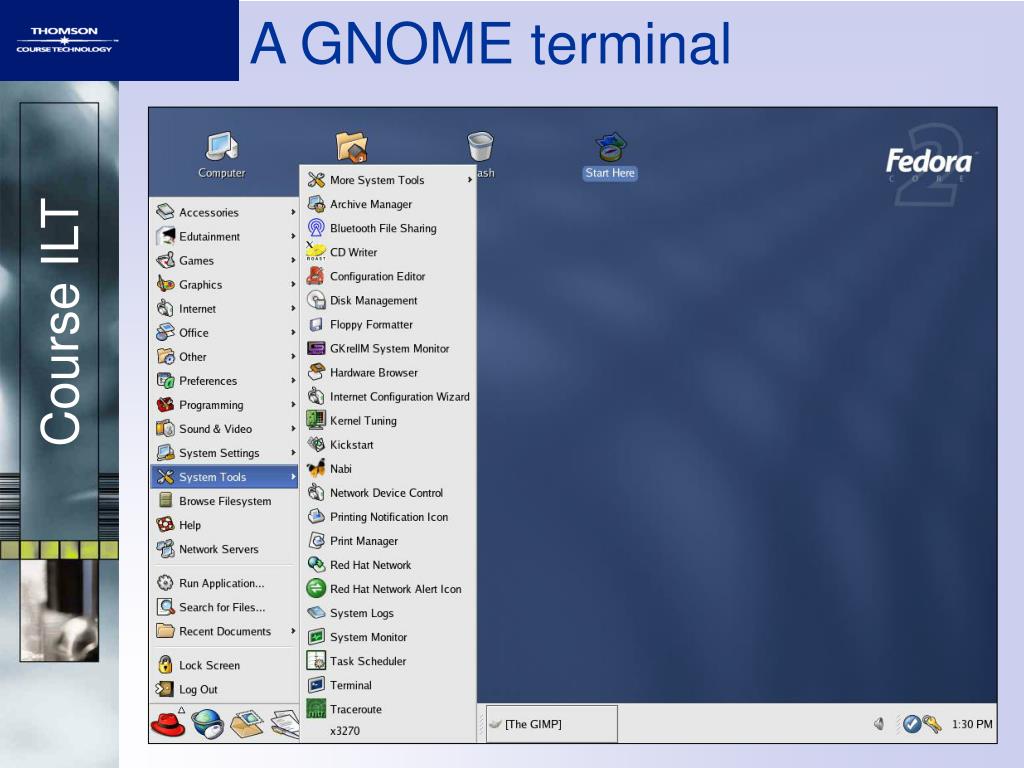
Task: Launch the office documents icon in panel
Action: 285,724
